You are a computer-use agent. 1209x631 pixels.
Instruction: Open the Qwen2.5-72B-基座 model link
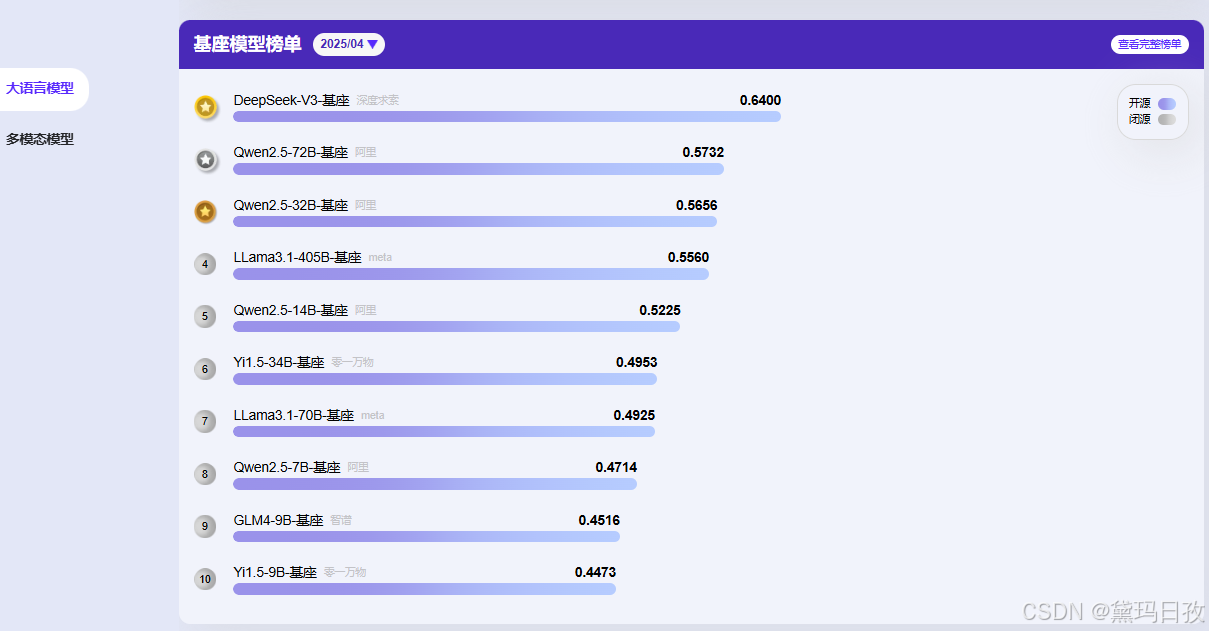point(291,153)
